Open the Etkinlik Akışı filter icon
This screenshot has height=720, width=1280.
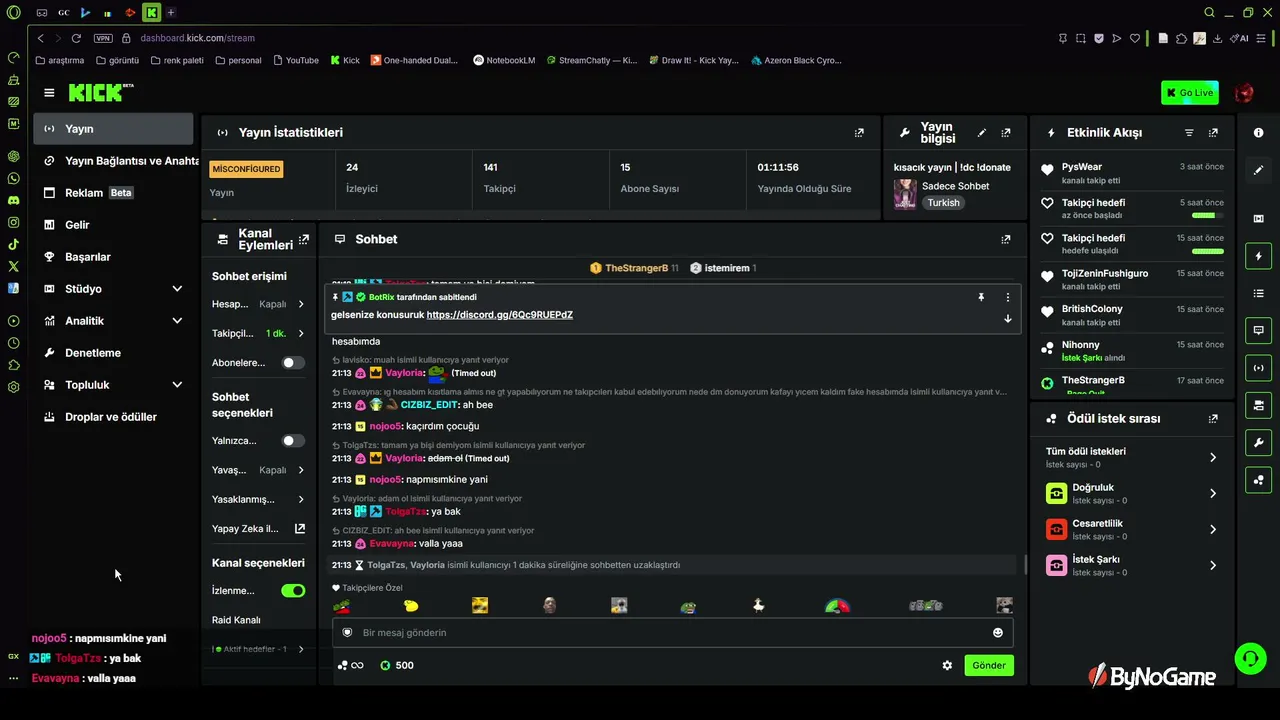(1189, 133)
